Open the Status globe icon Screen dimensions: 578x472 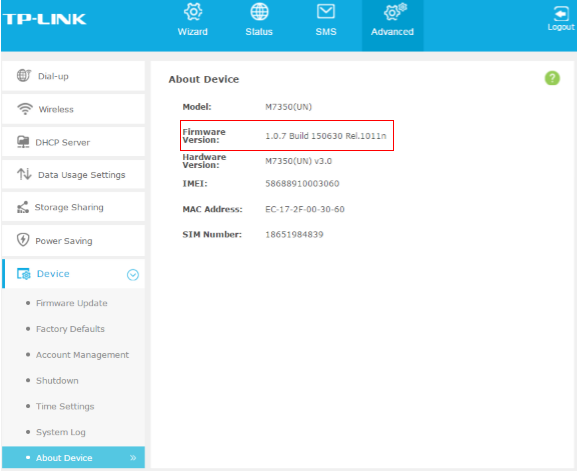260,12
